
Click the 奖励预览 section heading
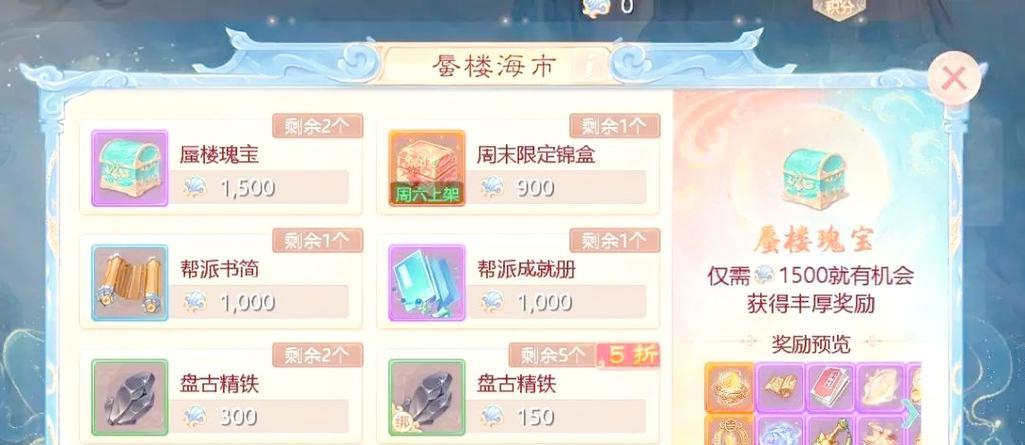(811, 344)
